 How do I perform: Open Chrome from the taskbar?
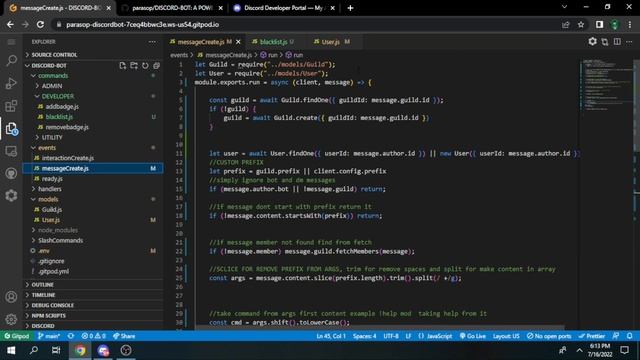pyautogui.click(x=80, y=350)
